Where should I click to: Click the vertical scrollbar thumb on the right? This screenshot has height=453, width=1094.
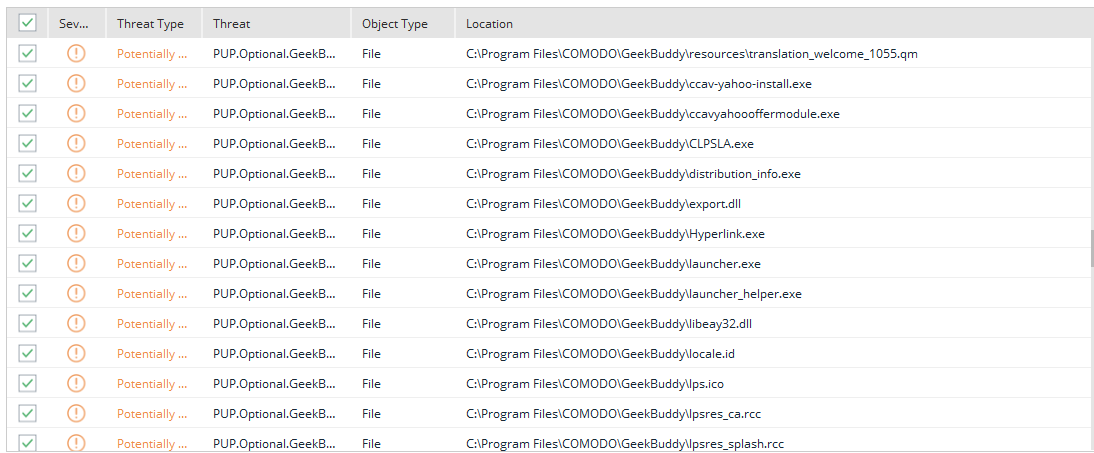pos(1091,248)
